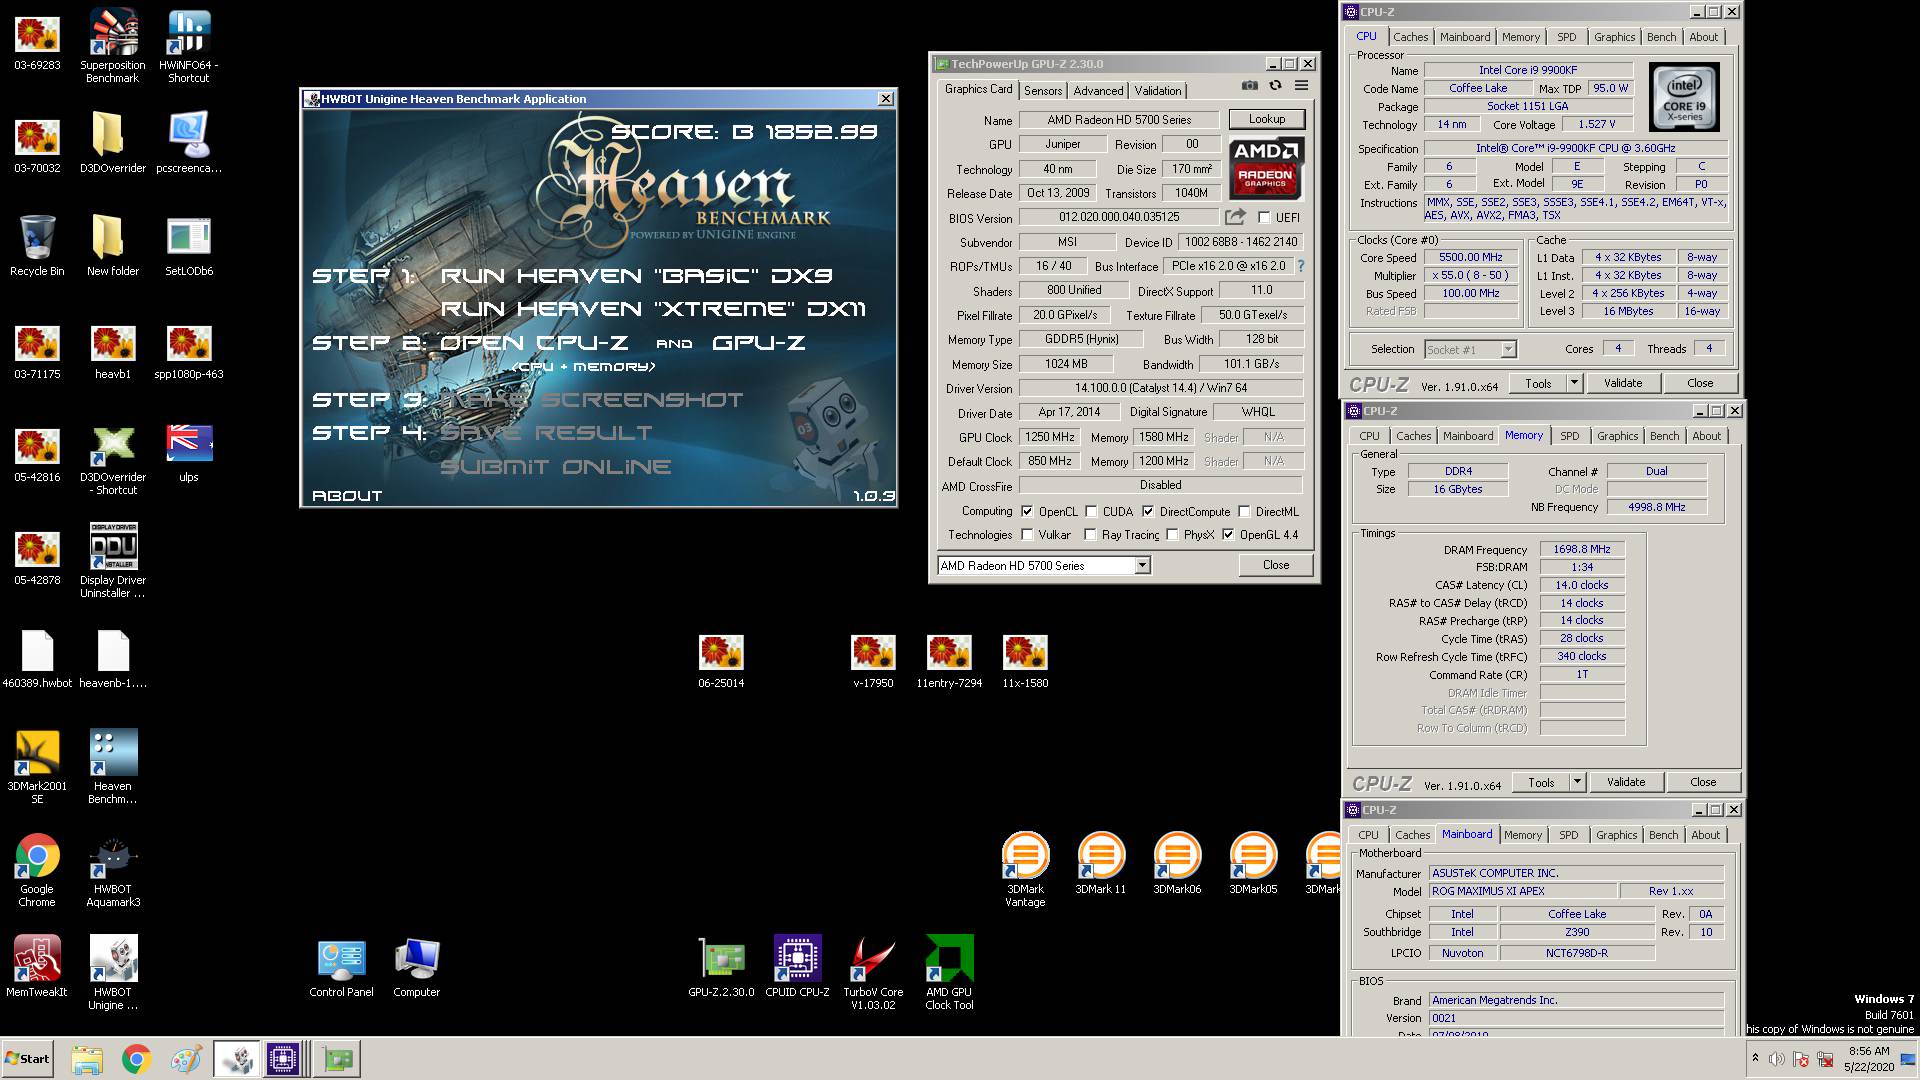Switch to the Advanced tab in GPU-Z
1920x1080 pixels.
1098,90
